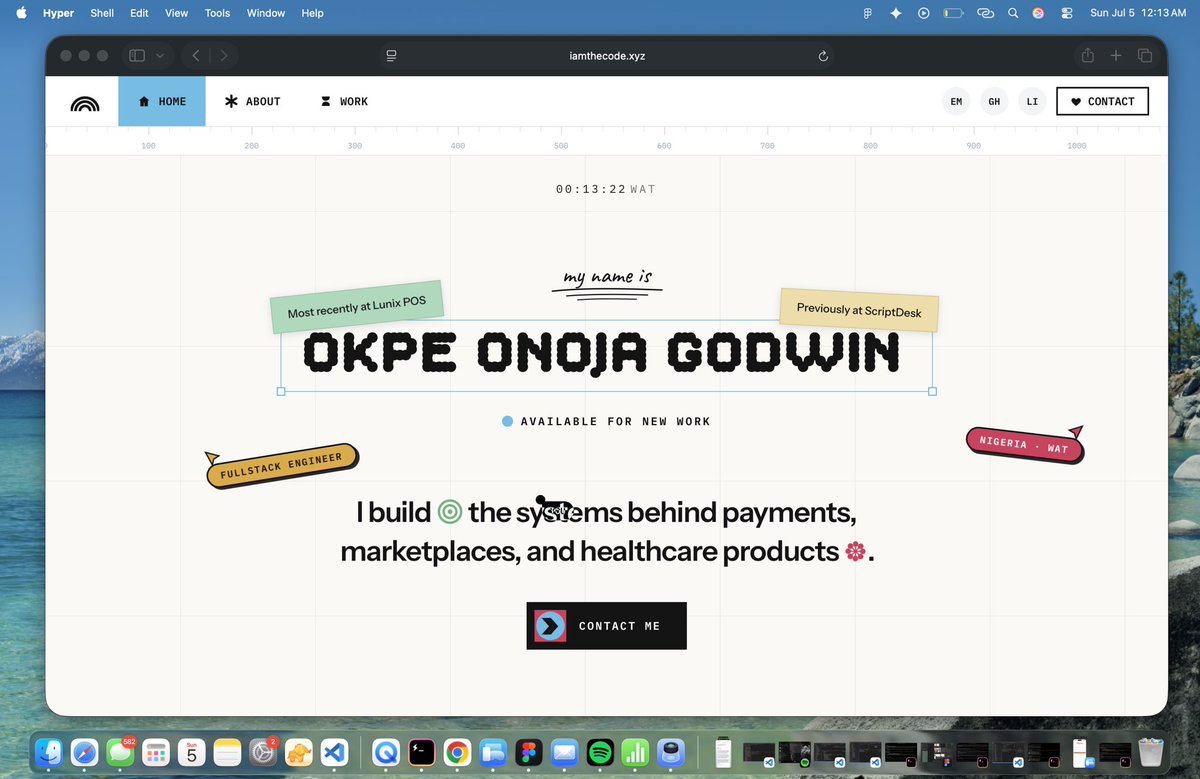The width and height of the screenshot is (1200, 779).
Task: Open Finder from the dock
Action: [x=49, y=752]
